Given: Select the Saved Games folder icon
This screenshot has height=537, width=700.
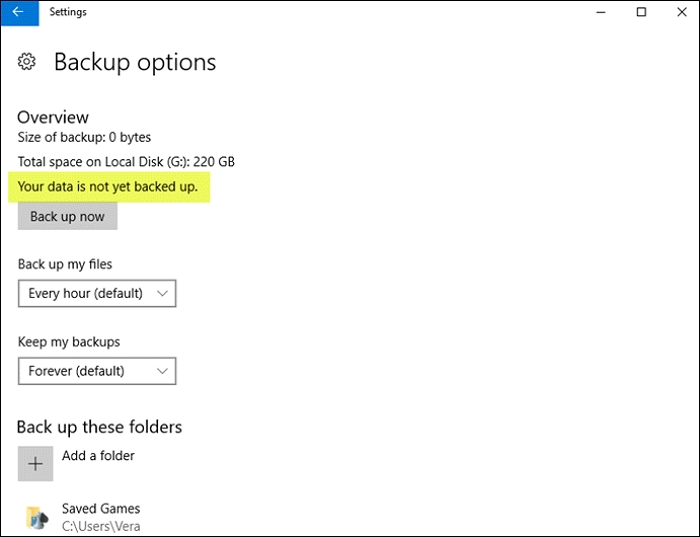Looking at the screenshot, I should pos(37,516).
